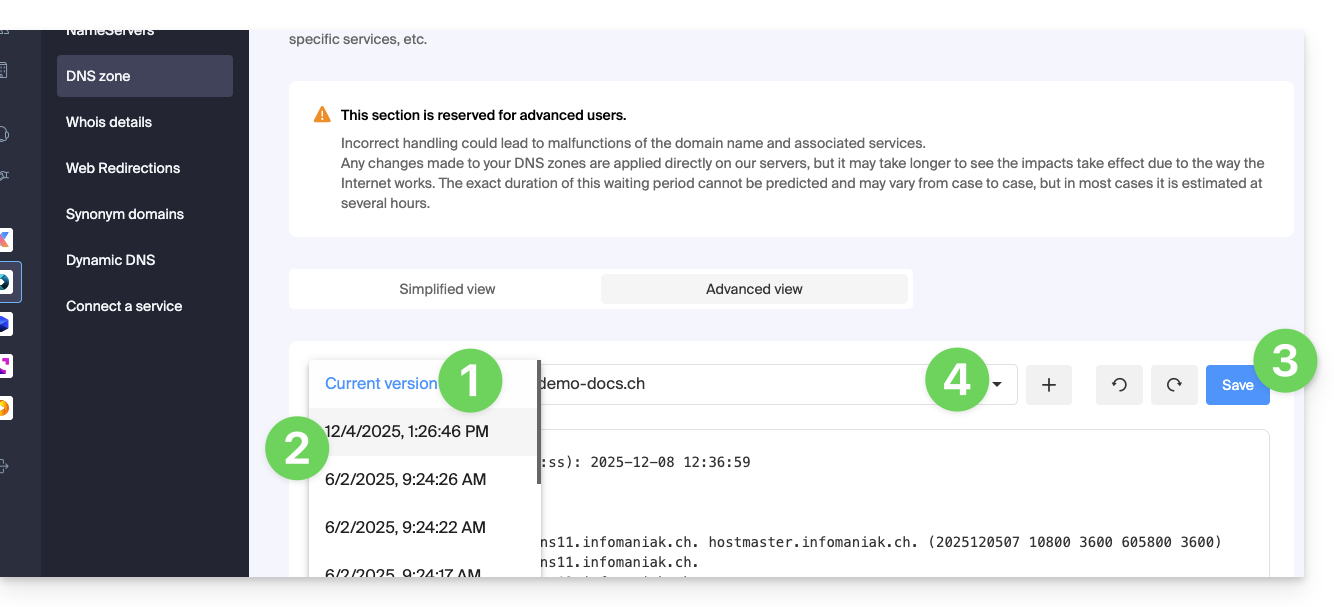The height and width of the screenshot is (607, 1334).
Task: Click the orange circular app icon in left rail
Action: (x=5, y=408)
